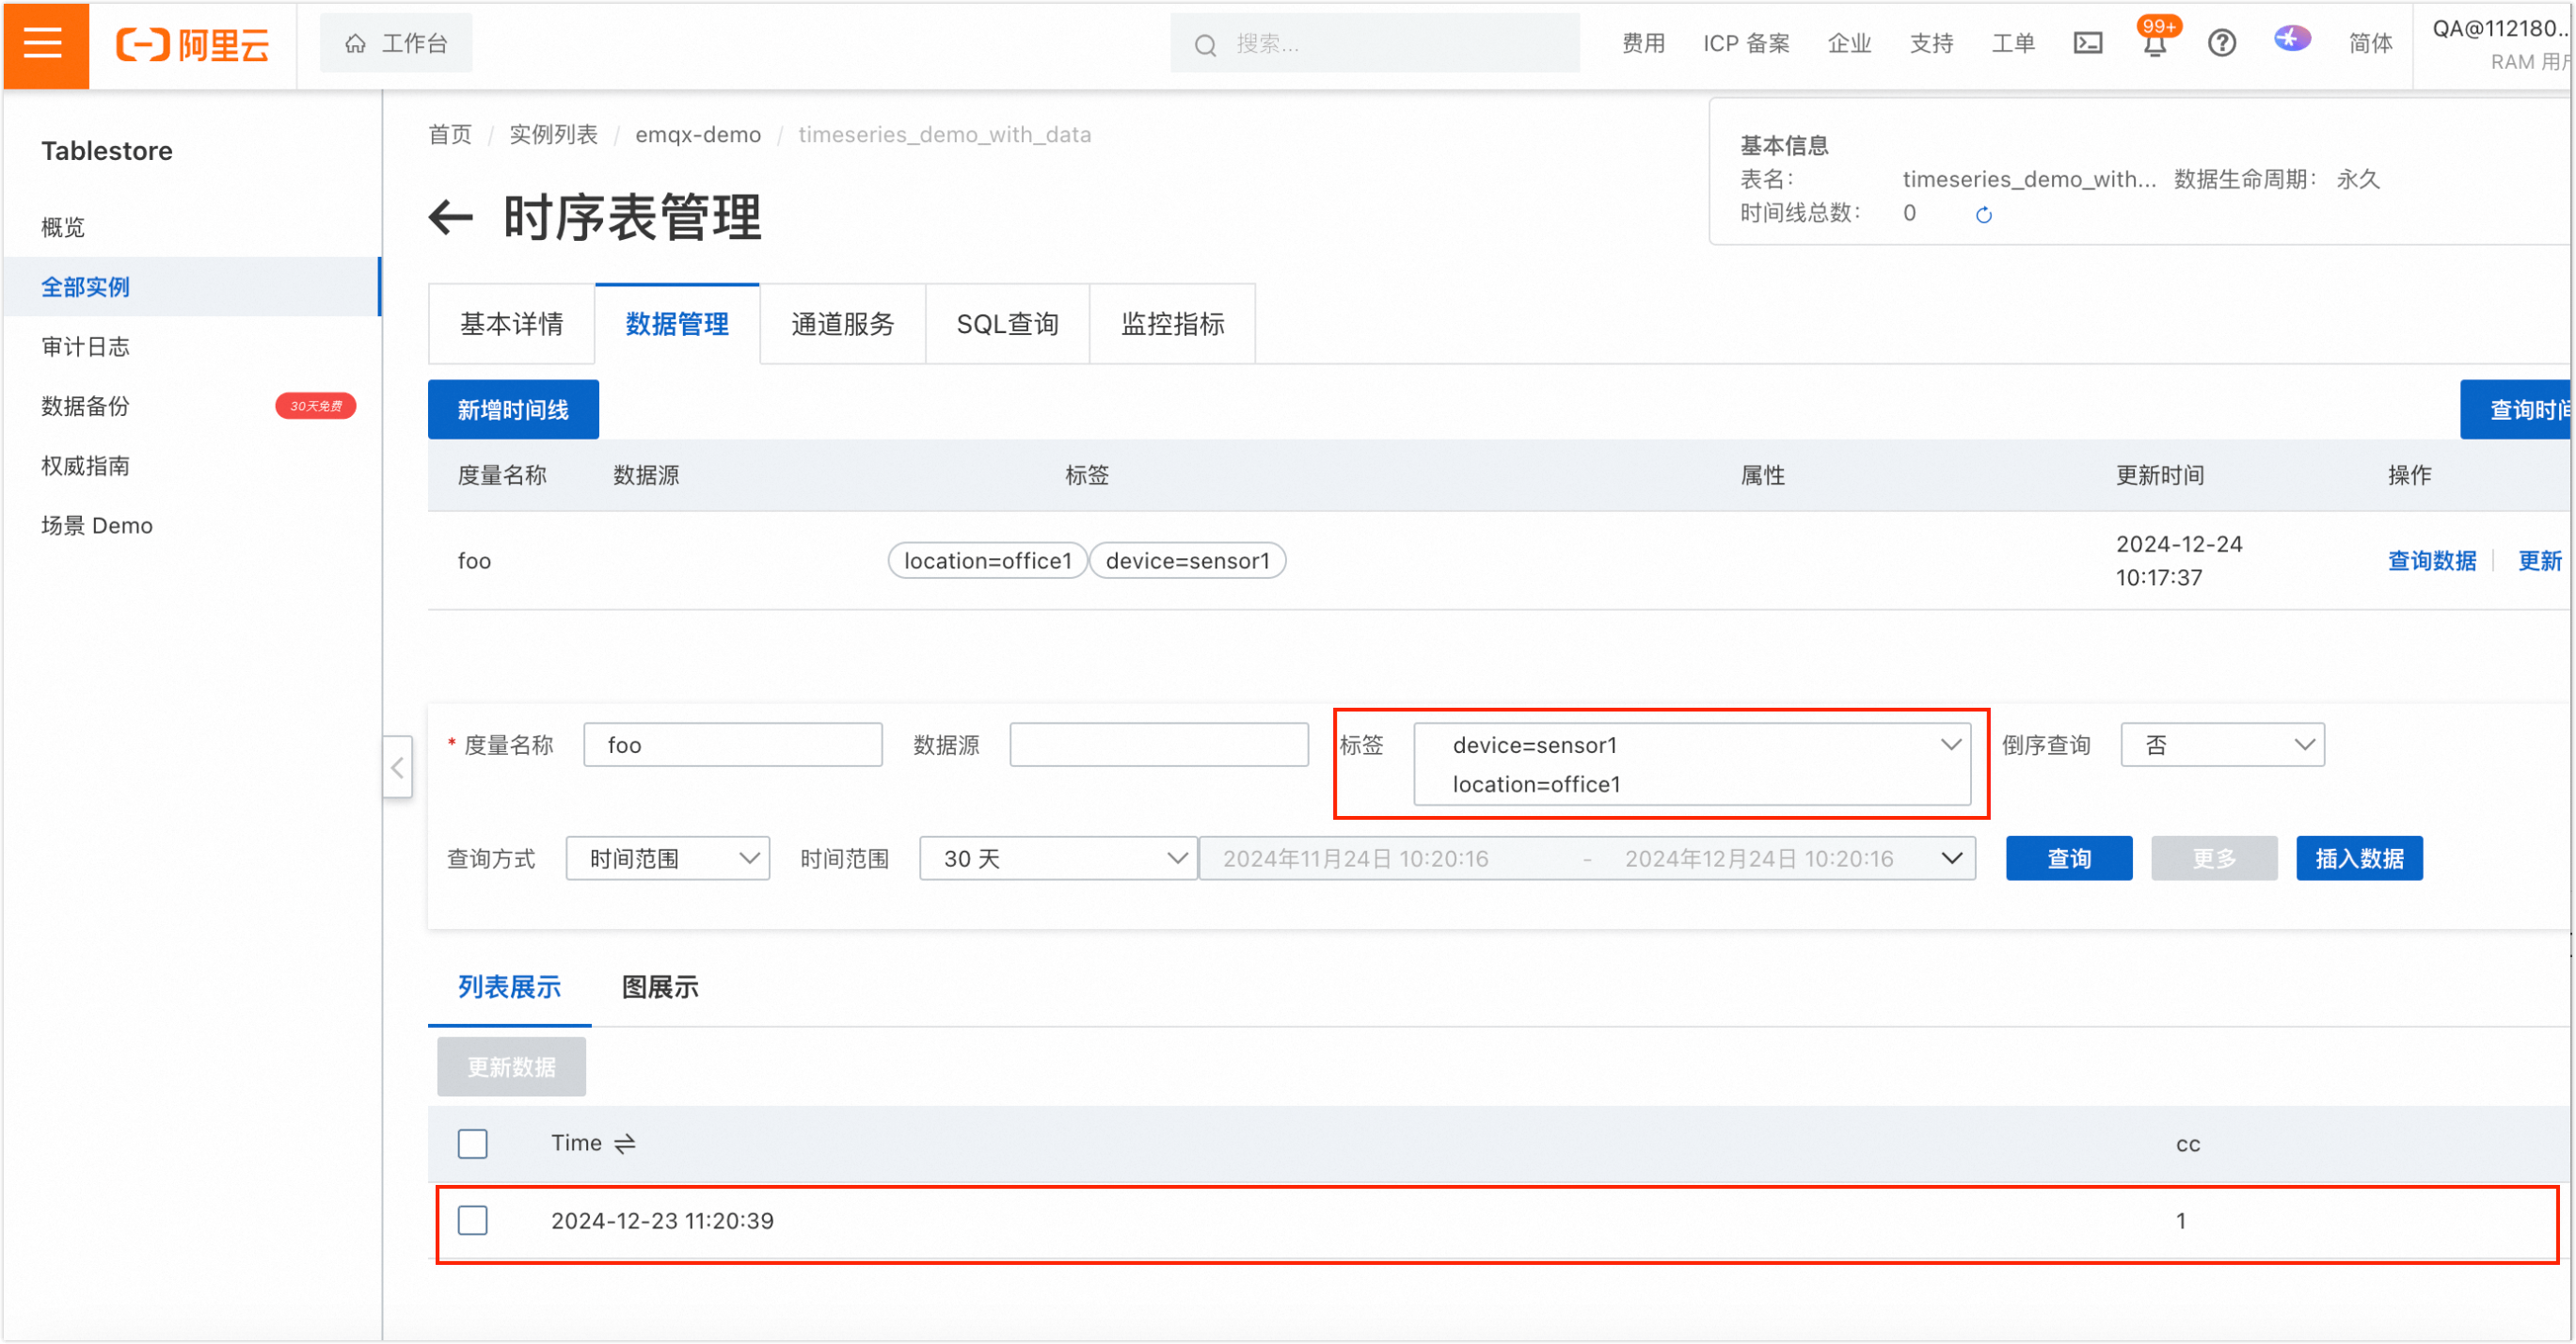
Task: Click the 查询数据 link for foo
Action: click(2431, 561)
